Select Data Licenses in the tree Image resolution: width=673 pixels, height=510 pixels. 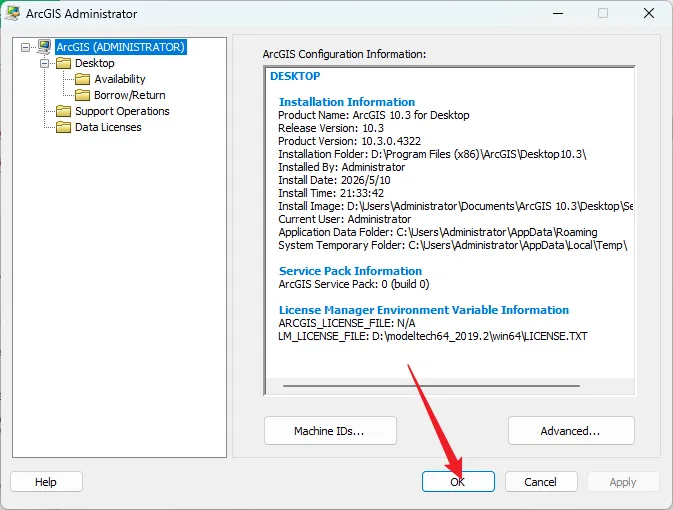tap(108, 127)
